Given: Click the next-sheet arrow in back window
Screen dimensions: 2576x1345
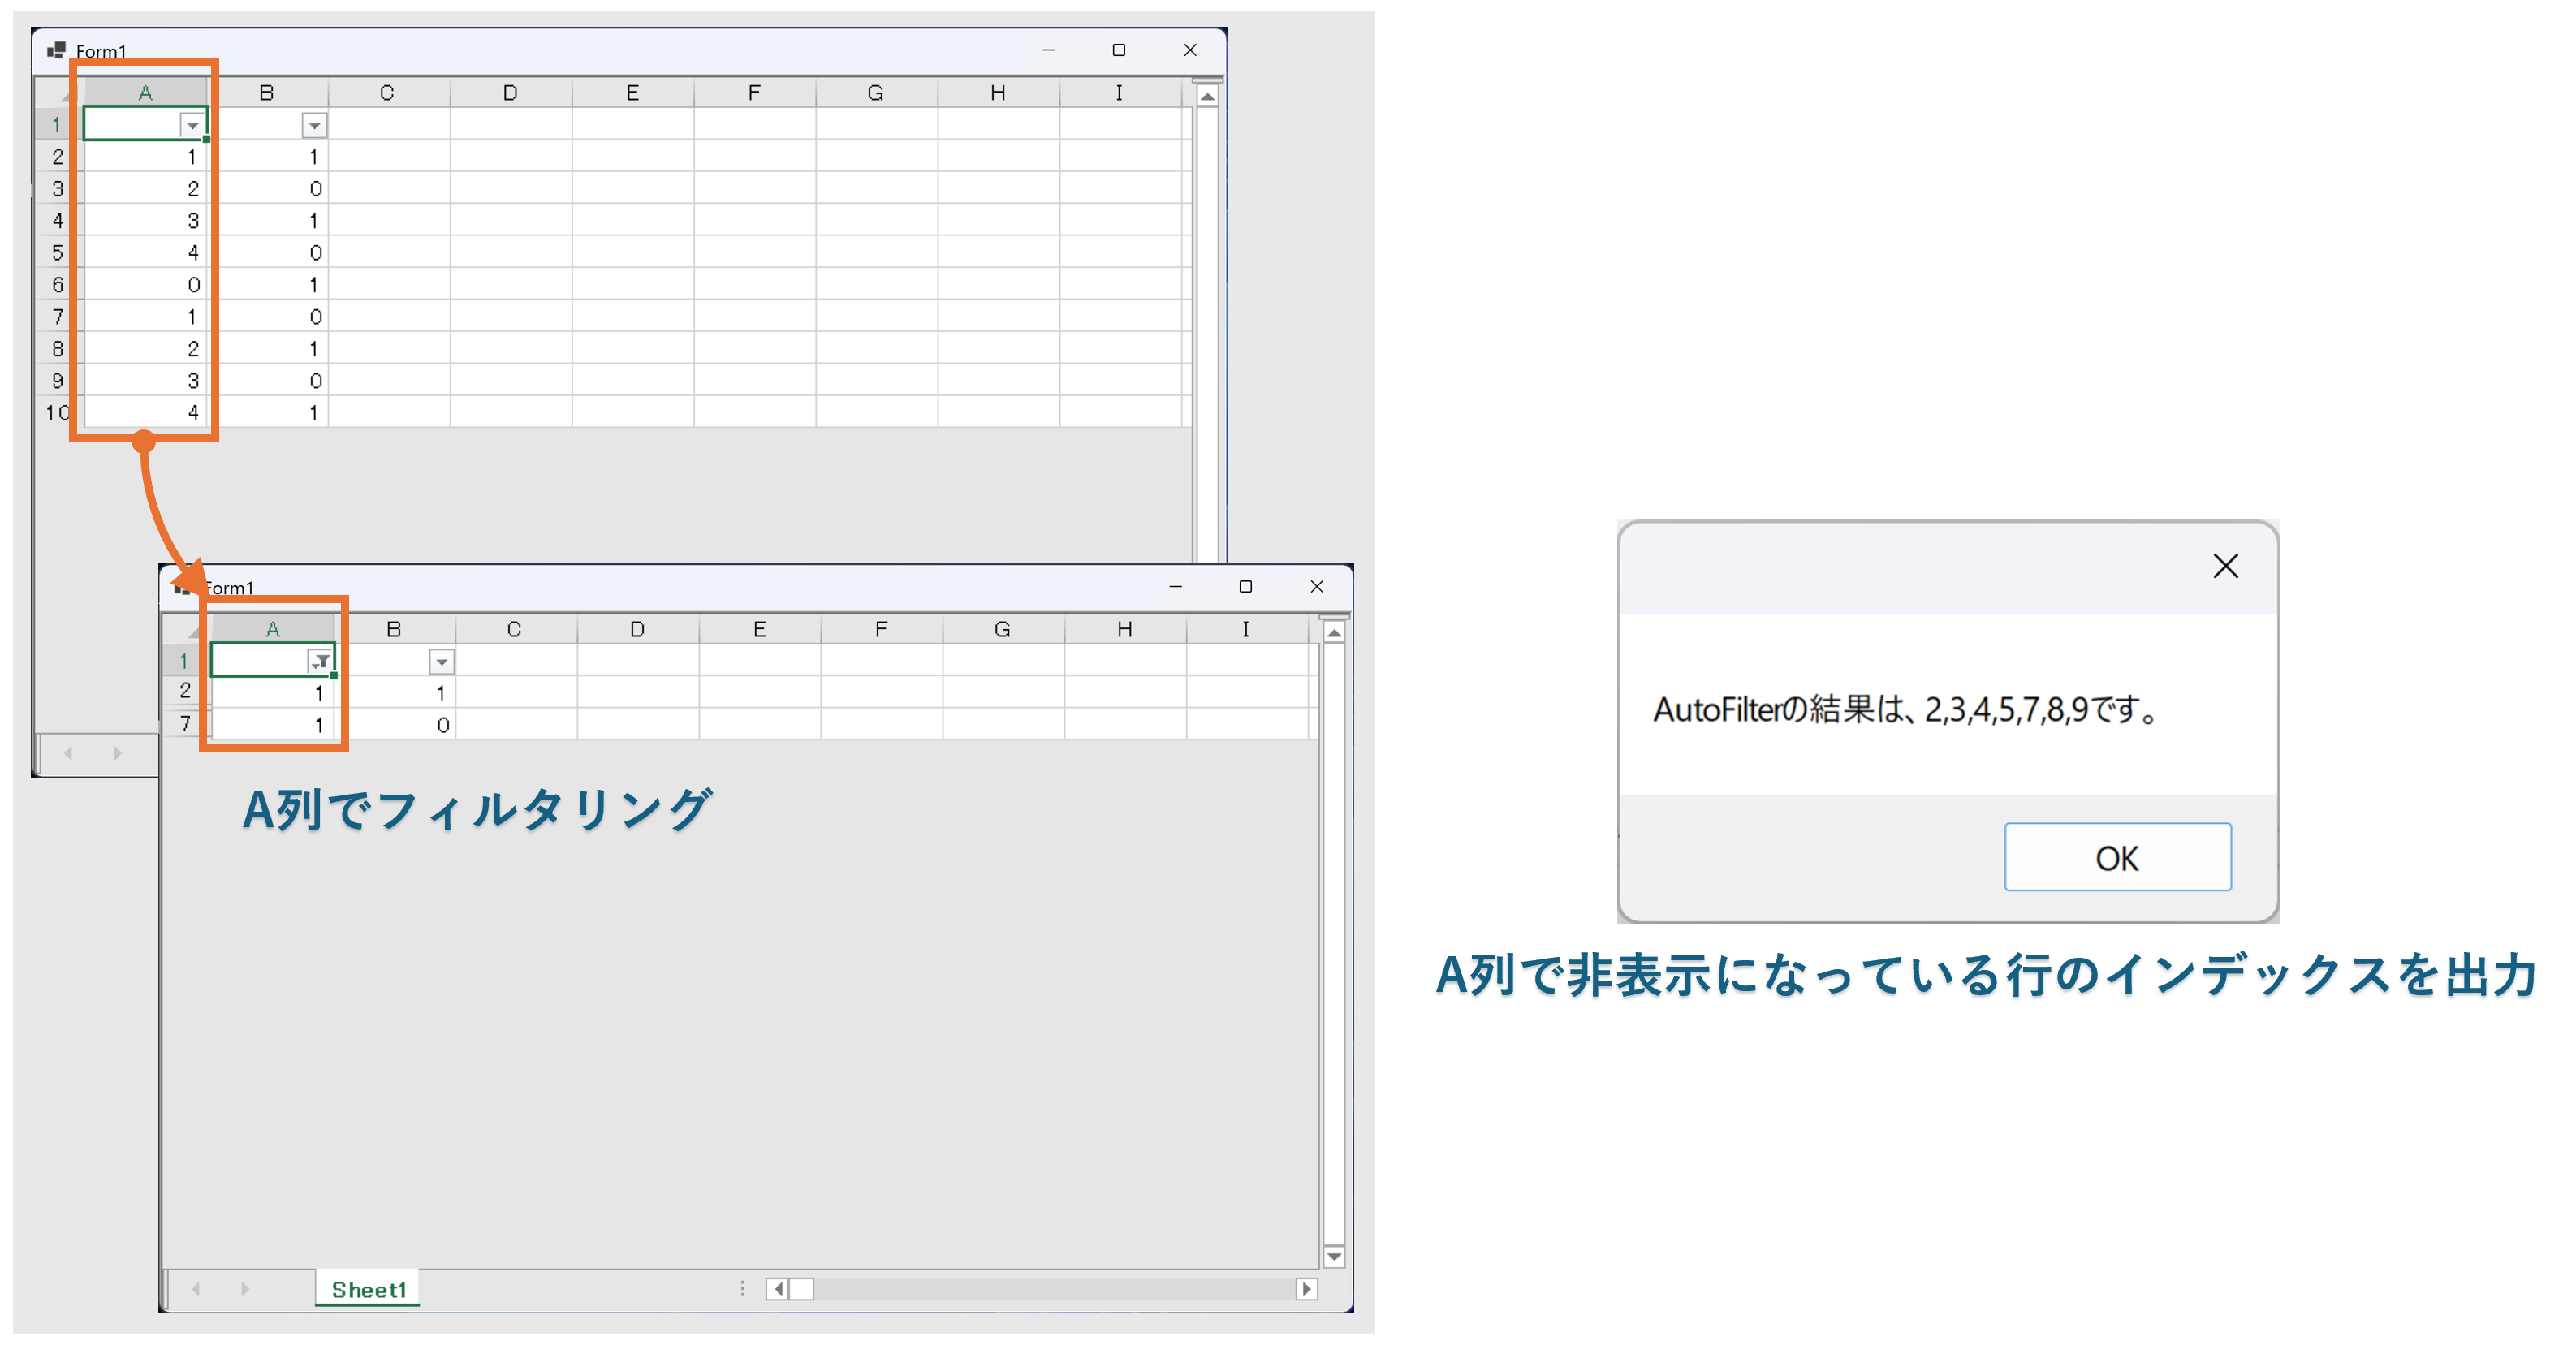Looking at the screenshot, I should pos(117,753).
